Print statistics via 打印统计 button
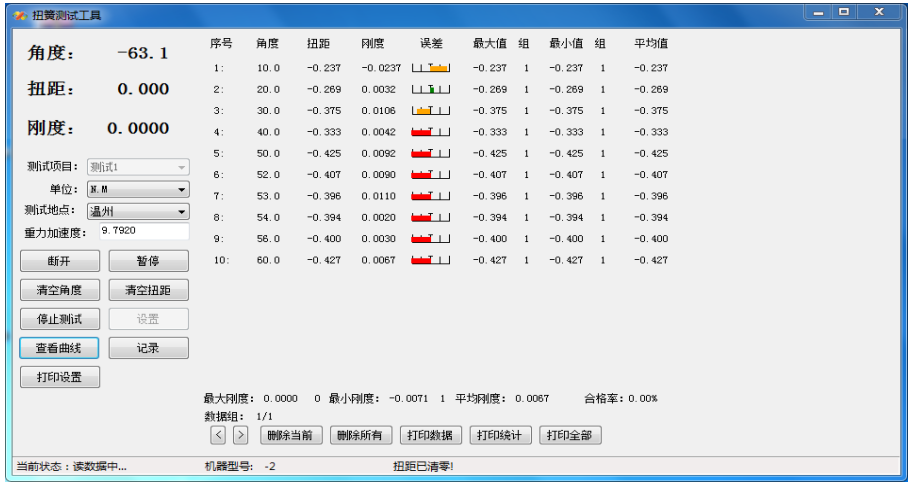This screenshot has width=914, height=486. pos(500,435)
